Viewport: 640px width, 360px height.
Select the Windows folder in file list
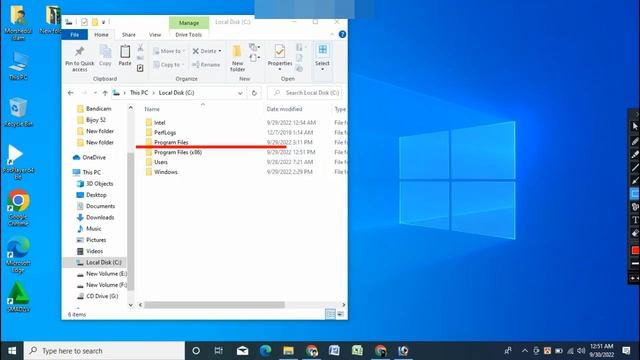[x=165, y=172]
